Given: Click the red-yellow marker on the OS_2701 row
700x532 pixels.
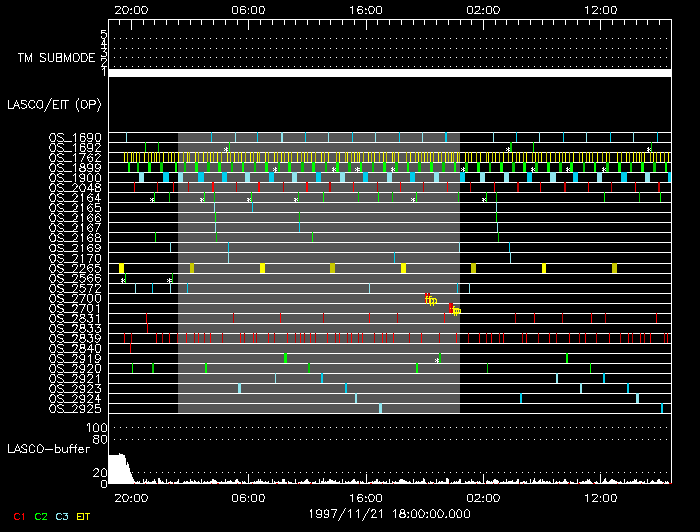Looking at the screenshot, I should 454,310.
